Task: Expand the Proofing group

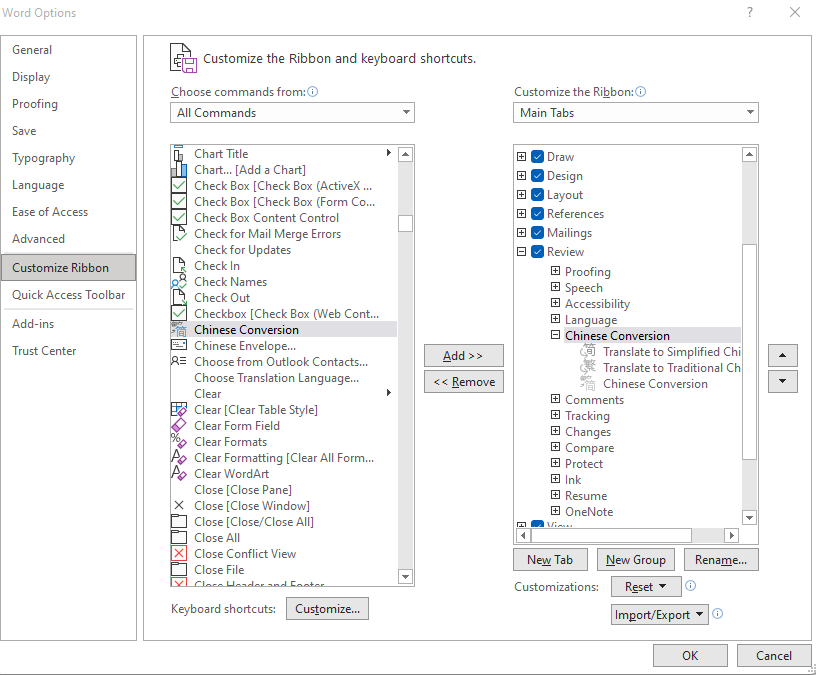Action: tap(555, 271)
